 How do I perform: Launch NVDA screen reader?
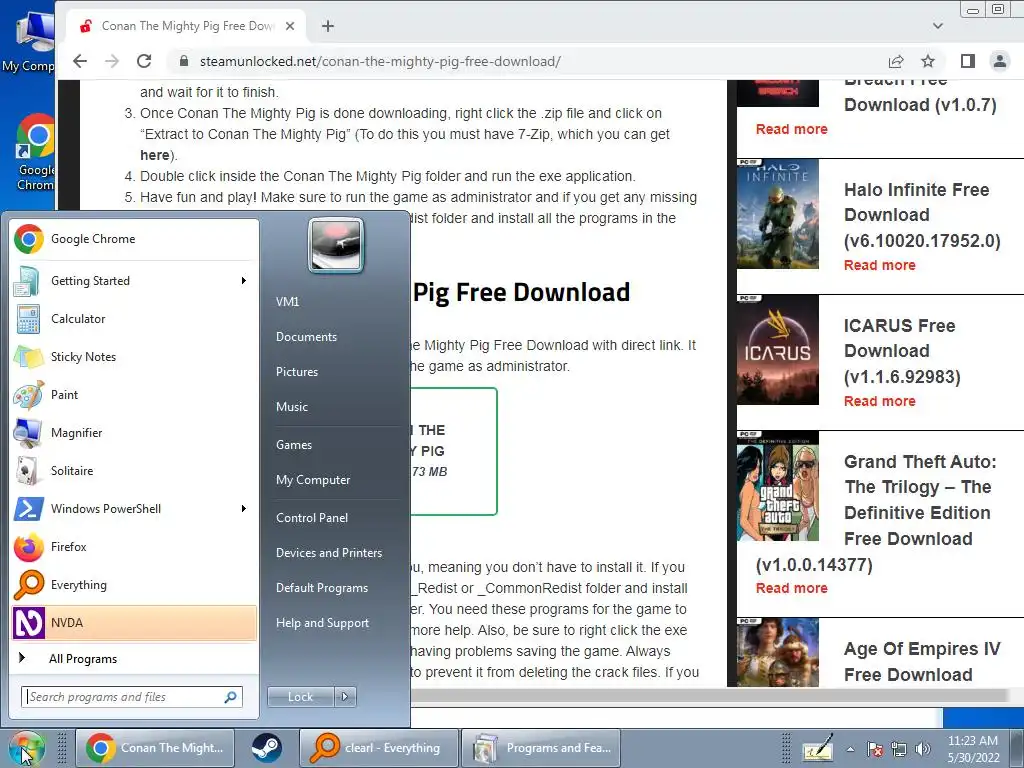[134, 622]
